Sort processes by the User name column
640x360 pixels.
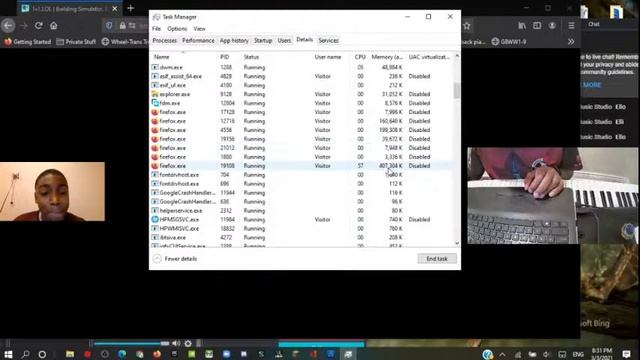328,57
